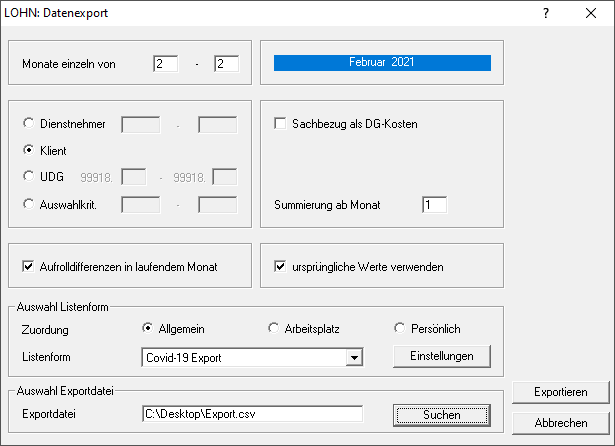Select the Dienstnehmer radio button
Image resolution: width=615 pixels, height=446 pixels.
(x=28, y=124)
